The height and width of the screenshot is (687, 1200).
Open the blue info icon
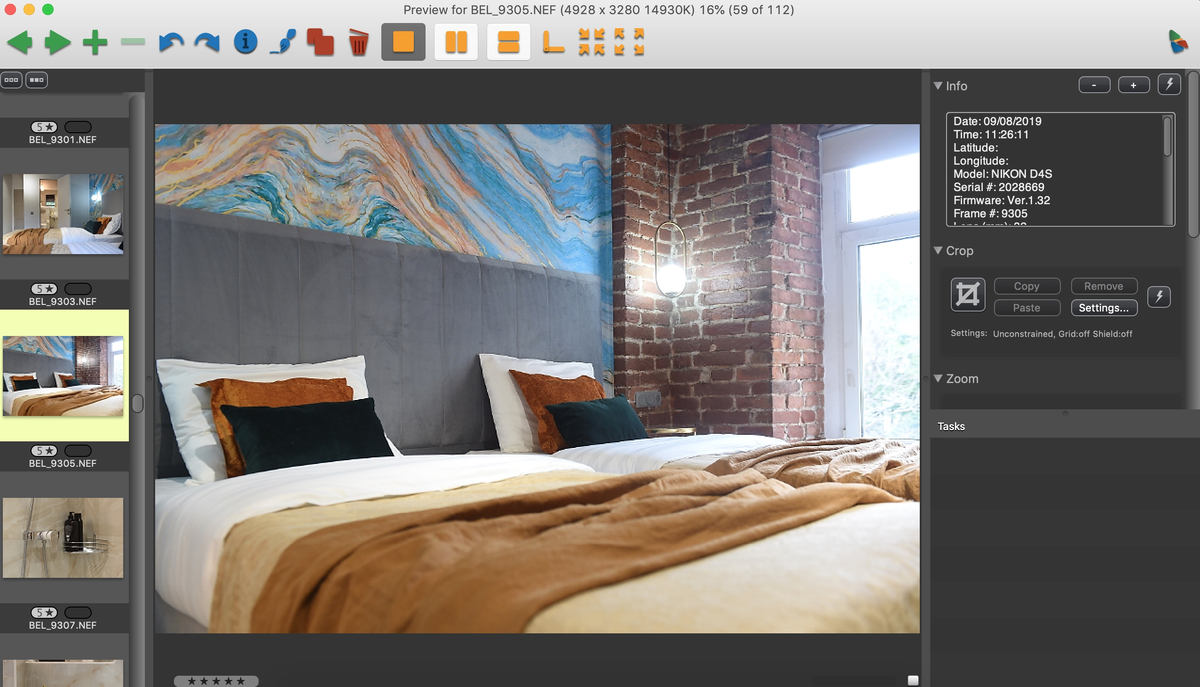tap(245, 42)
